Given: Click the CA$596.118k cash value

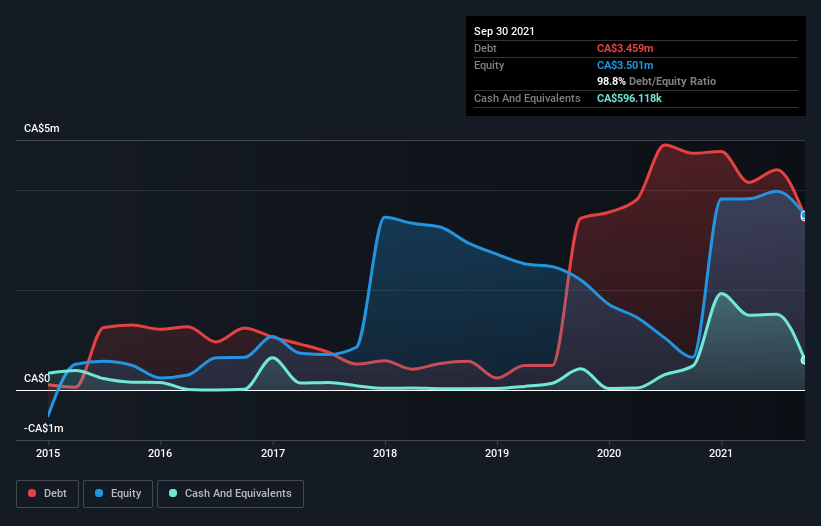Looking at the screenshot, I should [629, 98].
